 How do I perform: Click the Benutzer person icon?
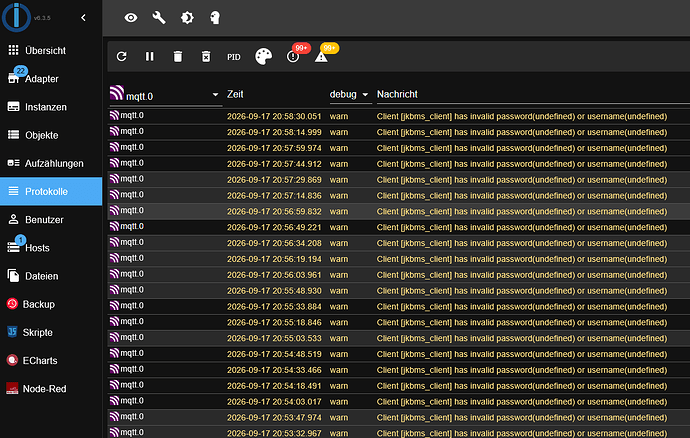[x=14, y=219]
